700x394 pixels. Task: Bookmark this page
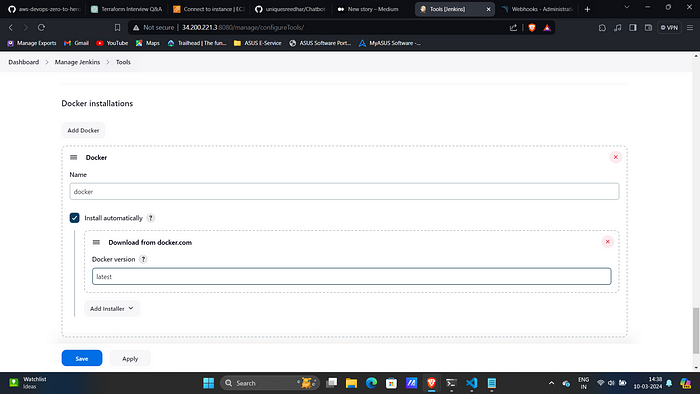(117, 27)
